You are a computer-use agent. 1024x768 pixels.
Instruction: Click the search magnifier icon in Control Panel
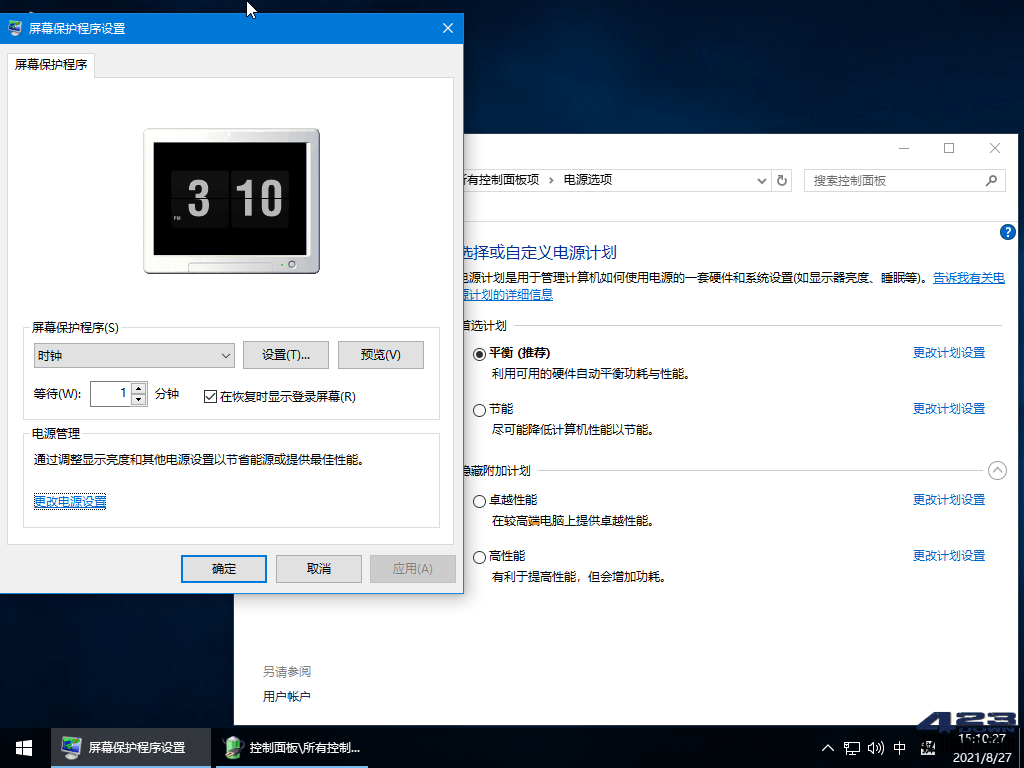991,180
